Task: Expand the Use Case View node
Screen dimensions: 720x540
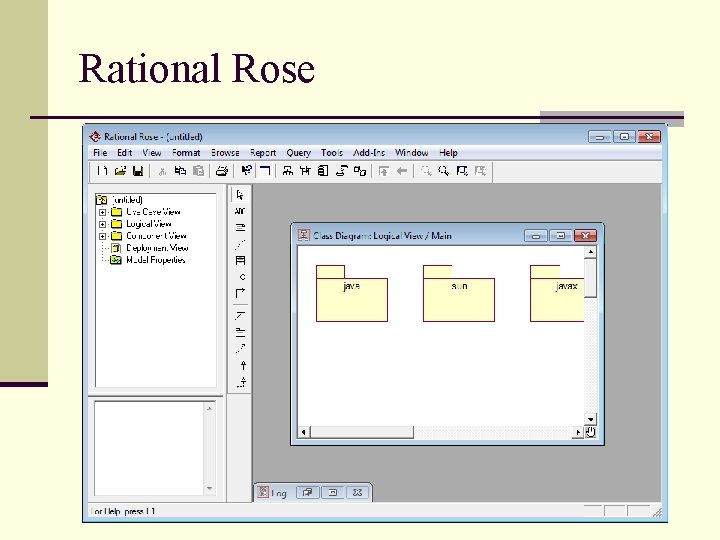Action: click(x=102, y=212)
